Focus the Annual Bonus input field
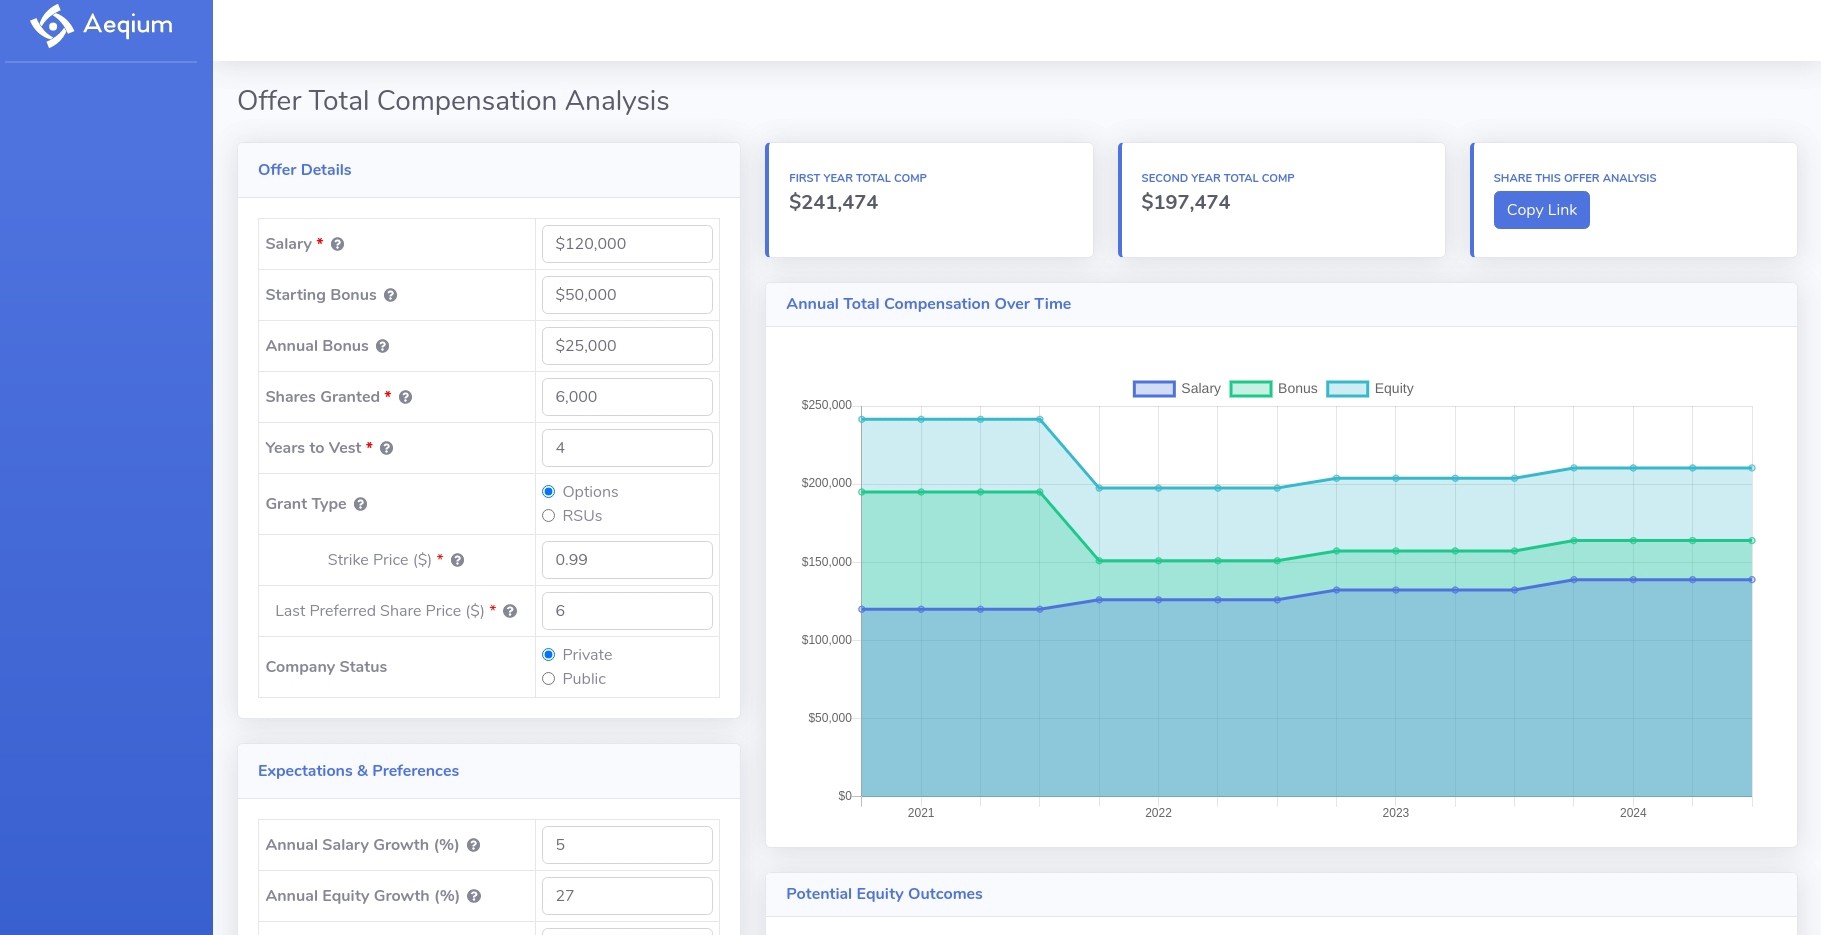This screenshot has width=1821, height=935. pyautogui.click(x=627, y=346)
